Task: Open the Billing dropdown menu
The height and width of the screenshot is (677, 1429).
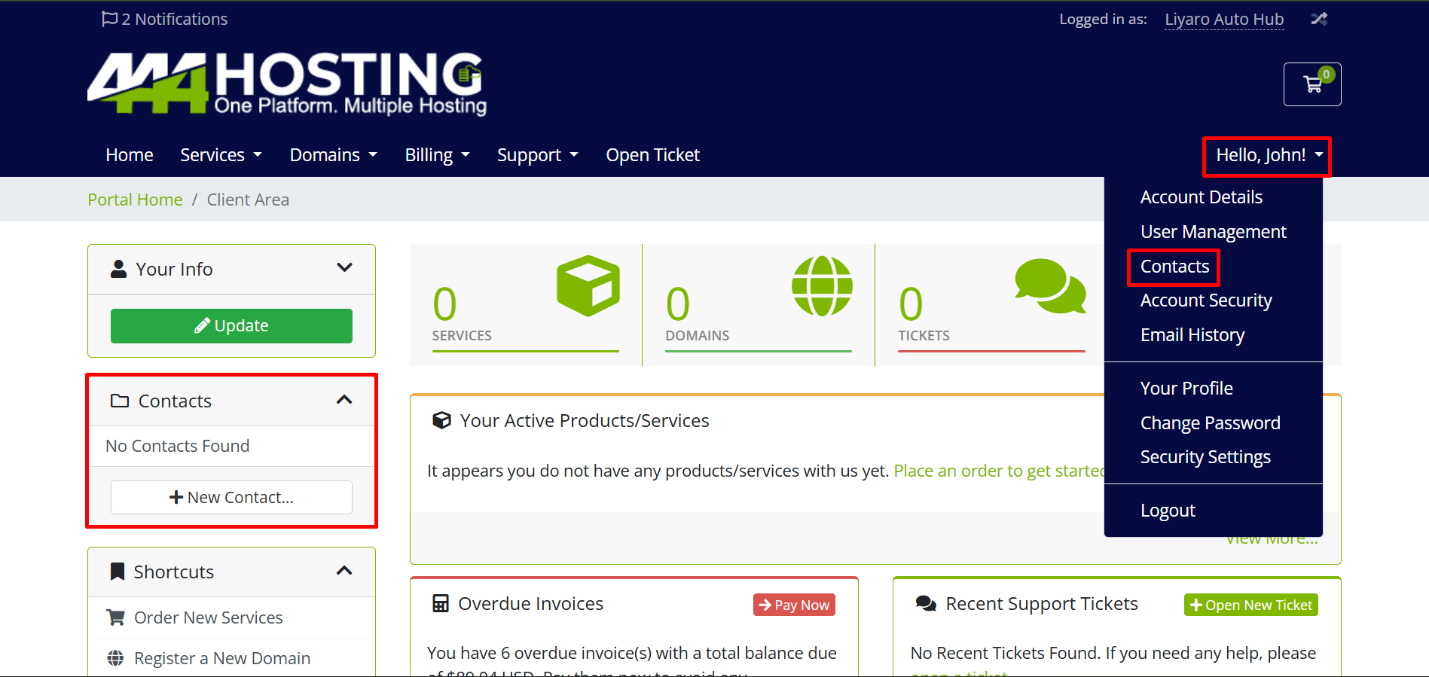Action: tap(437, 155)
